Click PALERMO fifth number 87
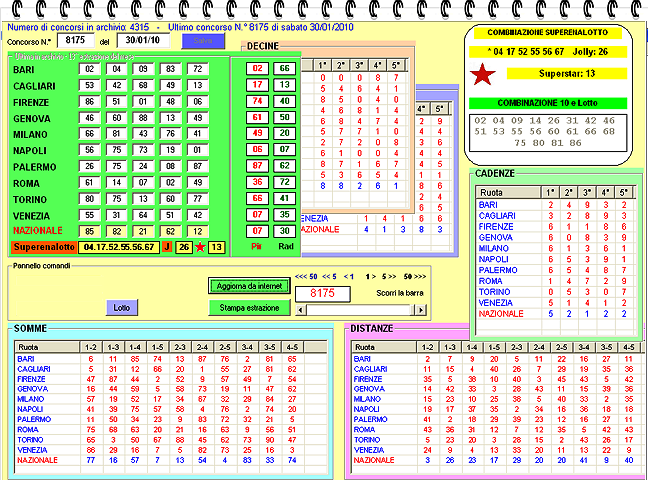648x480 pixels. pyautogui.click(x=198, y=166)
